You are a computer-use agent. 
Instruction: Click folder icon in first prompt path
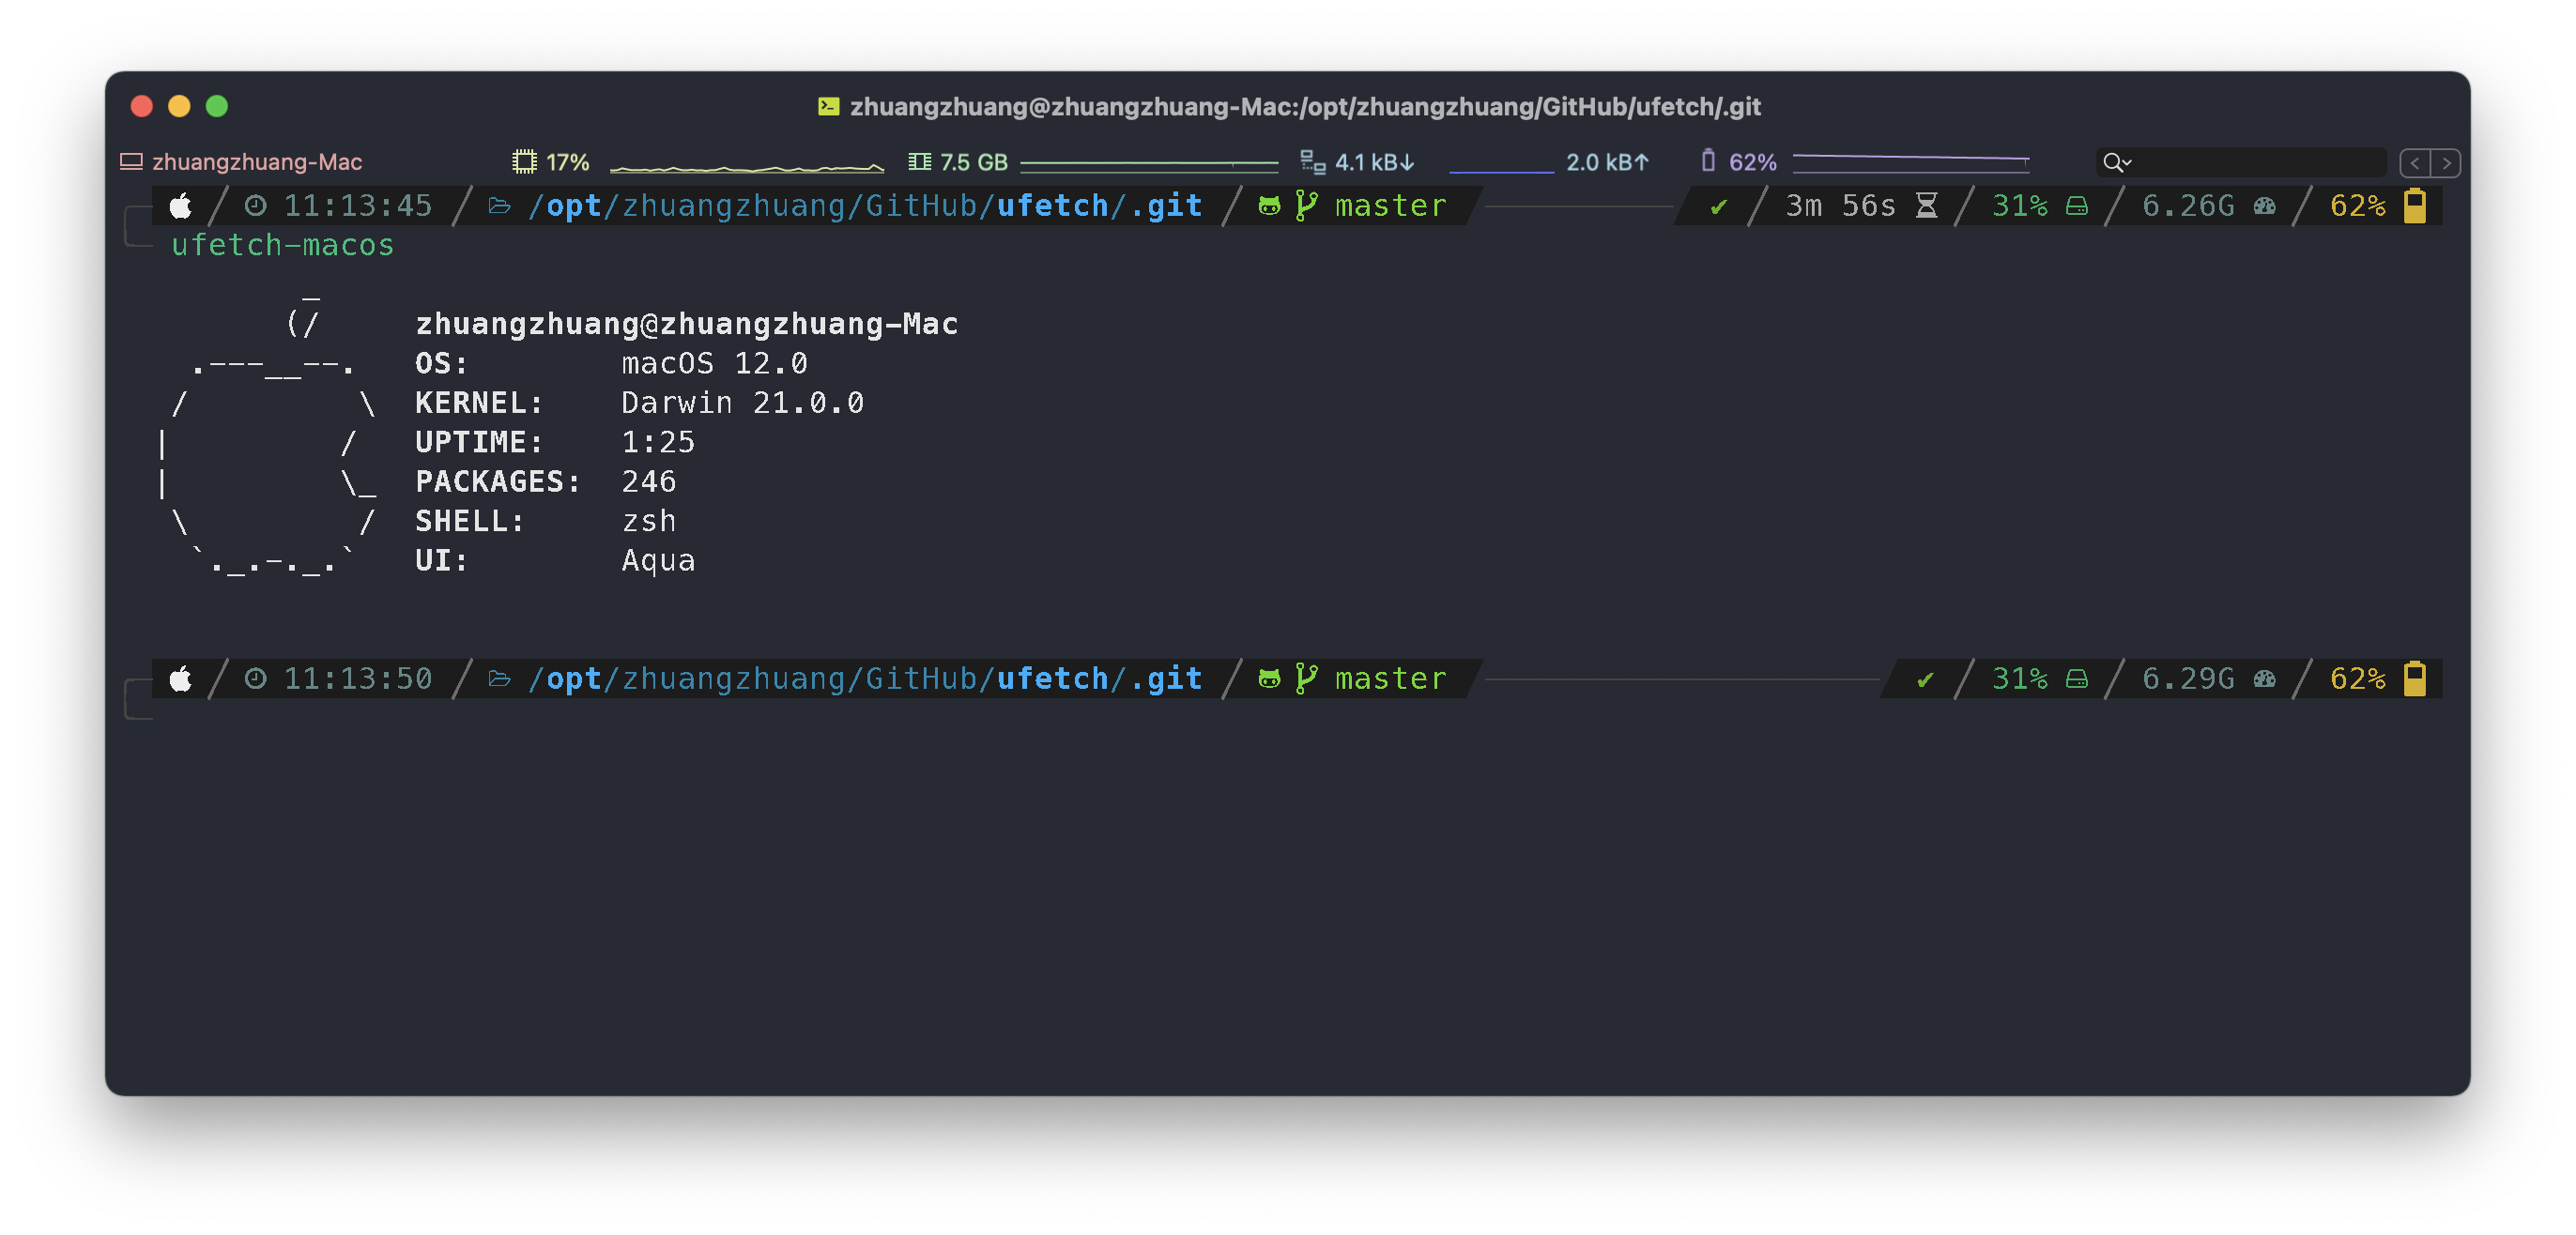click(499, 206)
